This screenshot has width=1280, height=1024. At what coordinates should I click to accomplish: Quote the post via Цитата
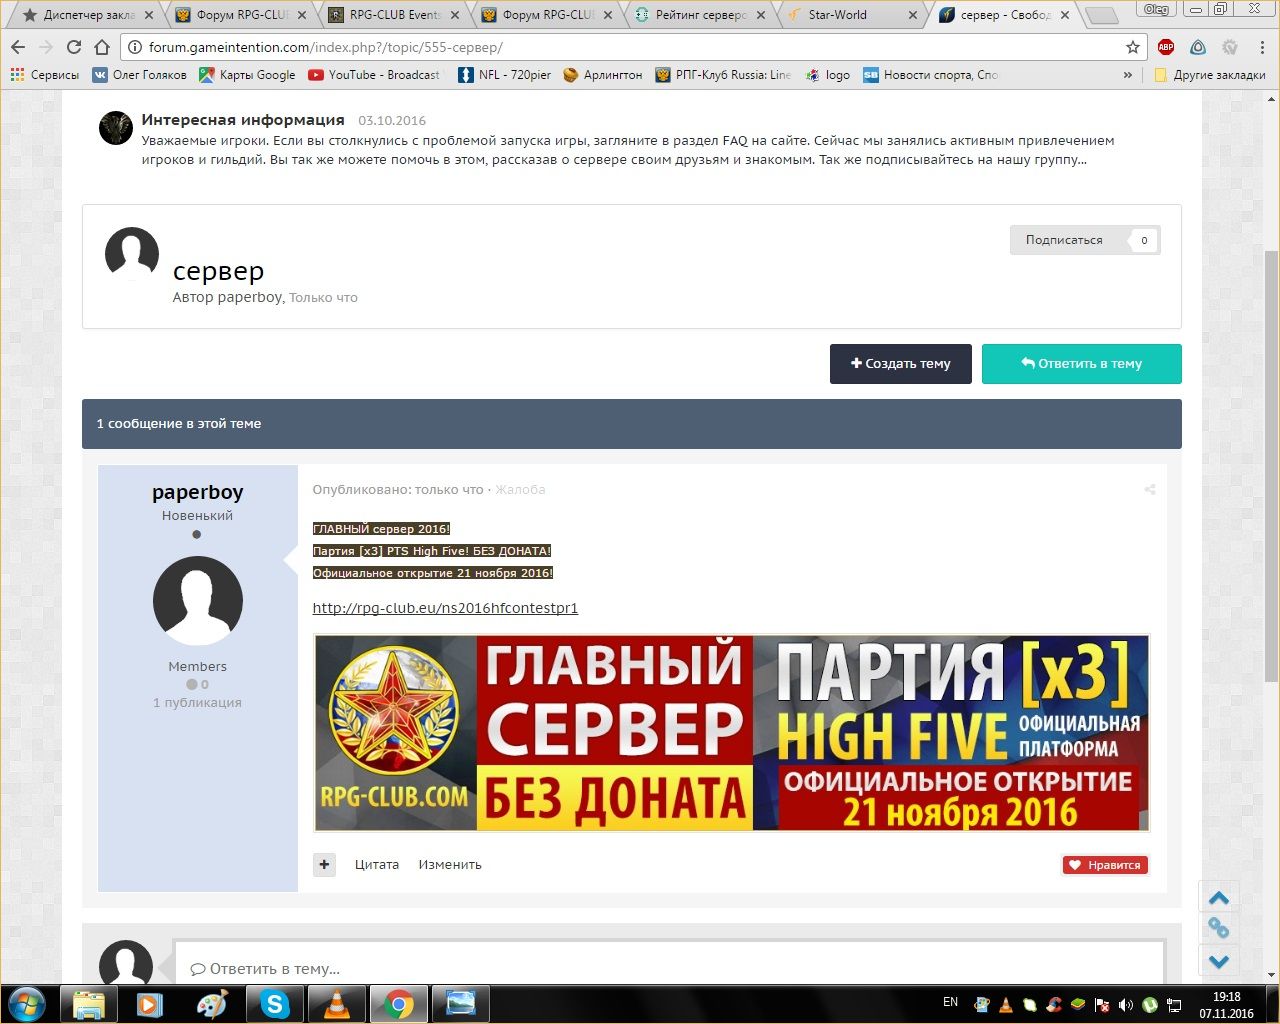coord(377,865)
